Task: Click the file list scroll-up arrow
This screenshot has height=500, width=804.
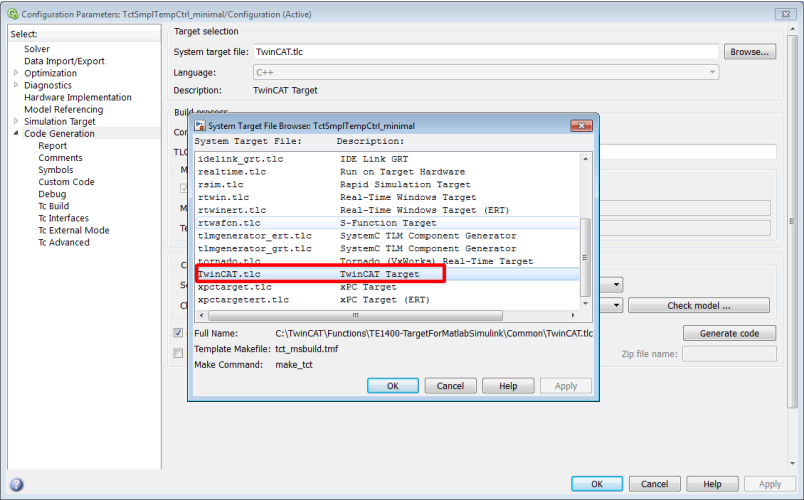Action: point(585,159)
